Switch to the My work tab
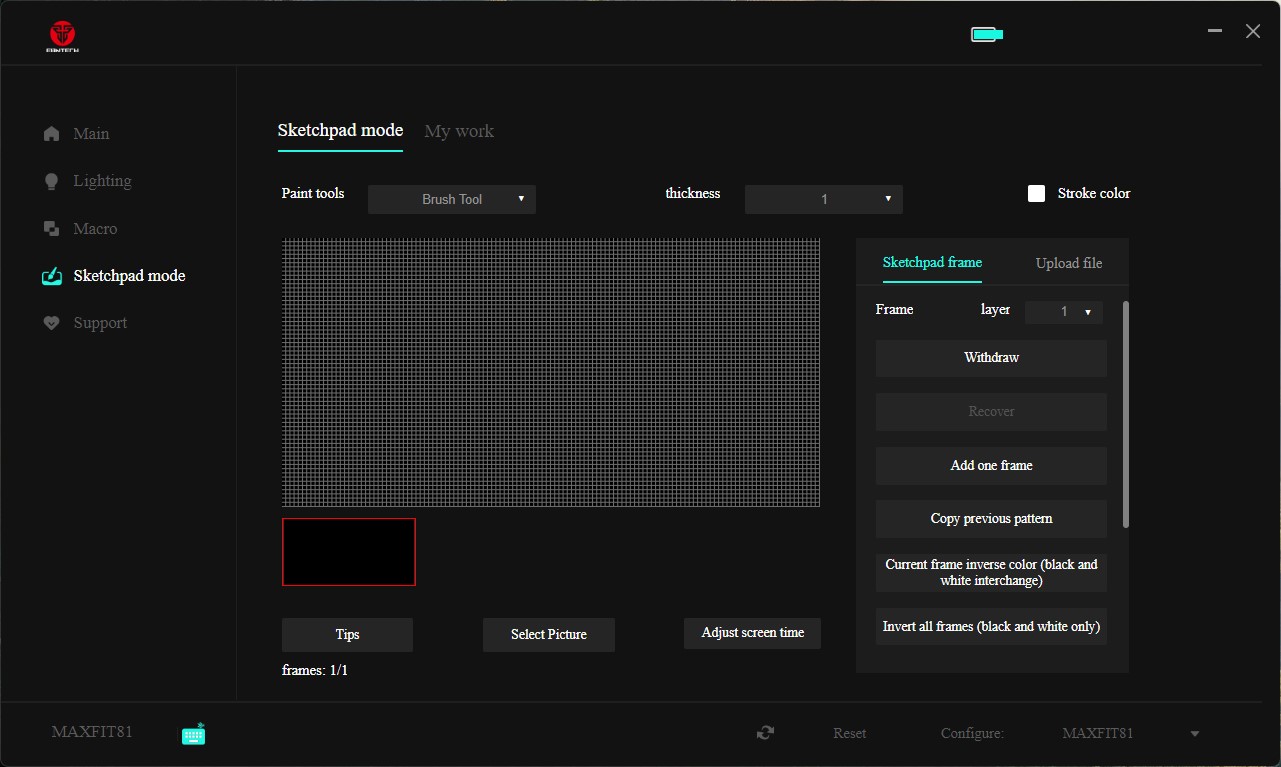1281x767 pixels. click(459, 131)
